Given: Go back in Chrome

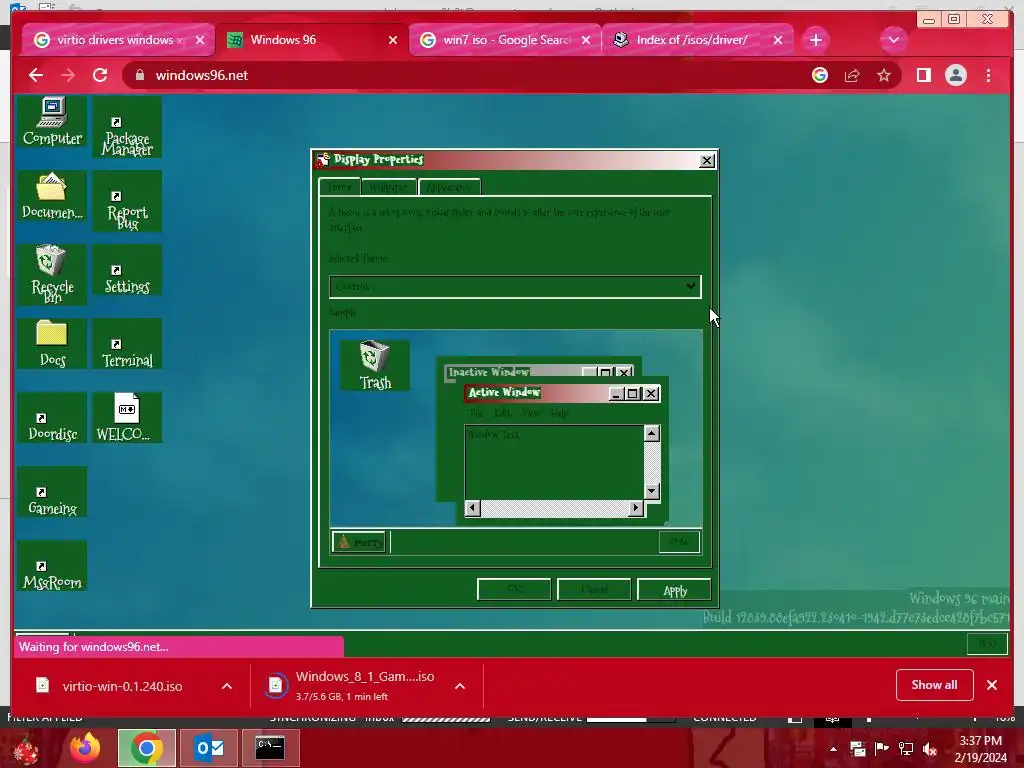Looking at the screenshot, I should 36,75.
